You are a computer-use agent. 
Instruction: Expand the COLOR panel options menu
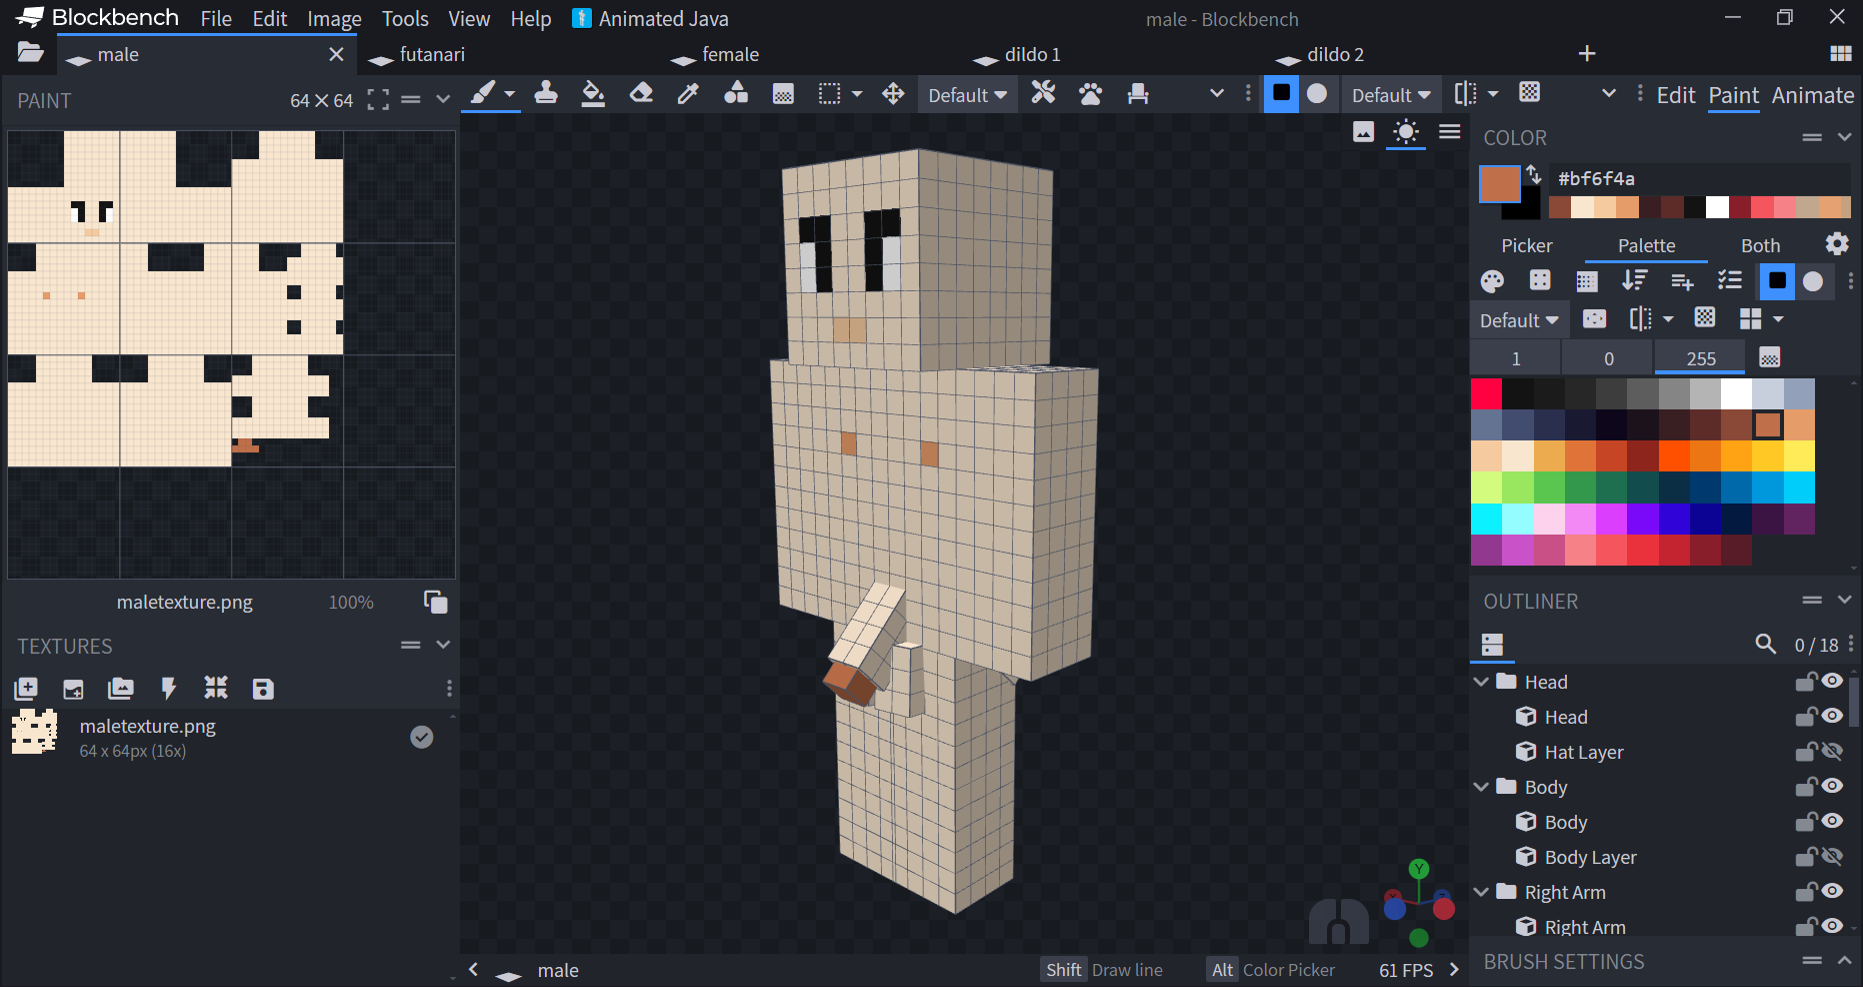[1814, 137]
